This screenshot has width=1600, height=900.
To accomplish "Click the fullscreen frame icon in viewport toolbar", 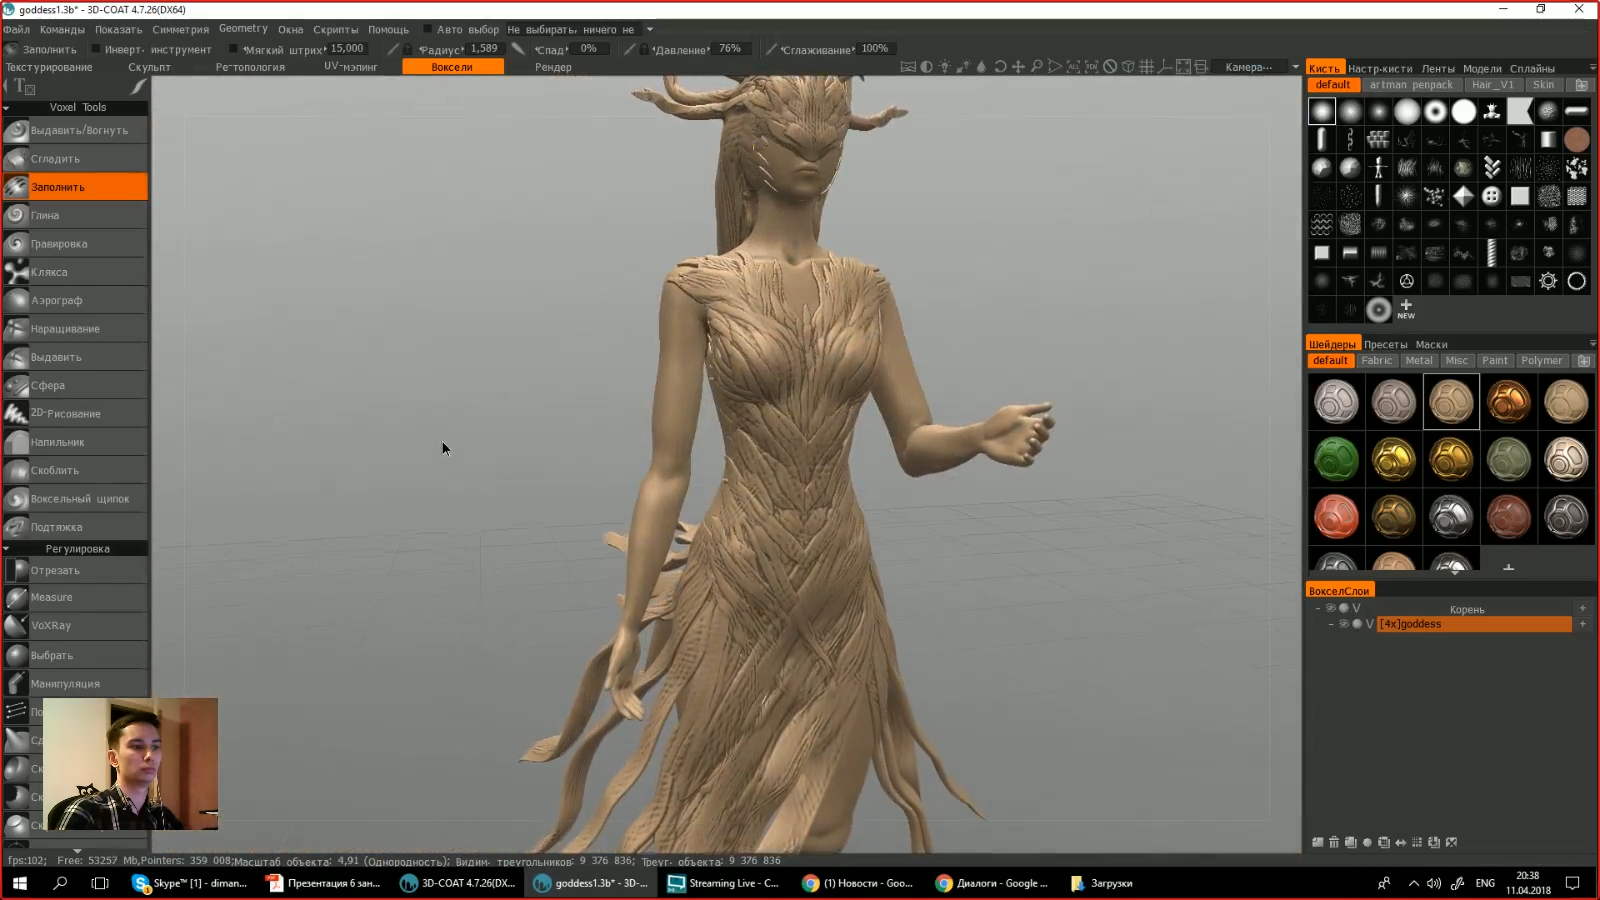I will point(1183,67).
